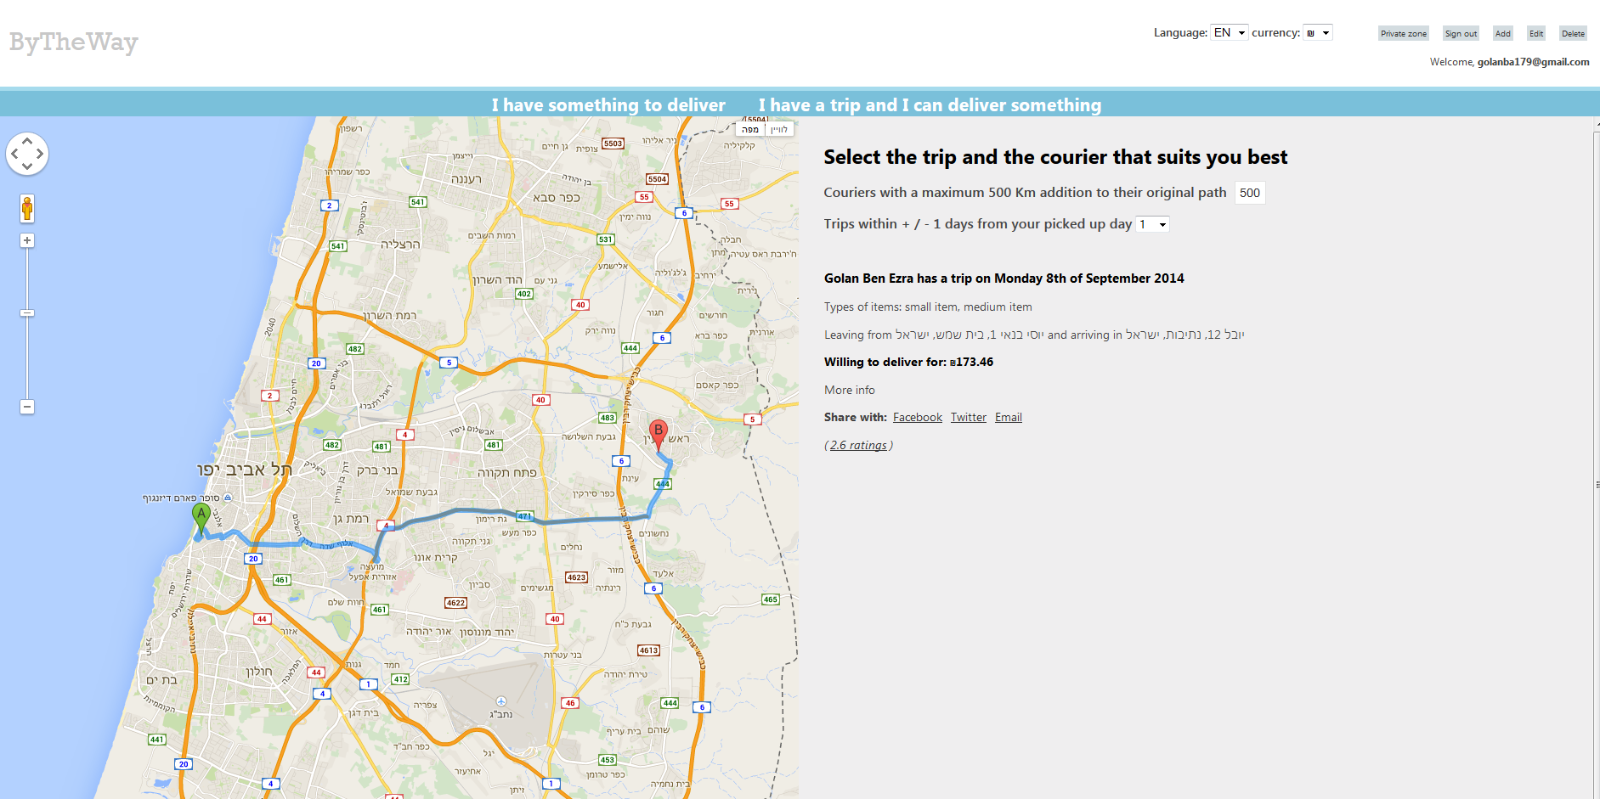Click 'Select the trip and the courier' heading
The width and height of the screenshot is (1600, 799).
click(x=1055, y=157)
